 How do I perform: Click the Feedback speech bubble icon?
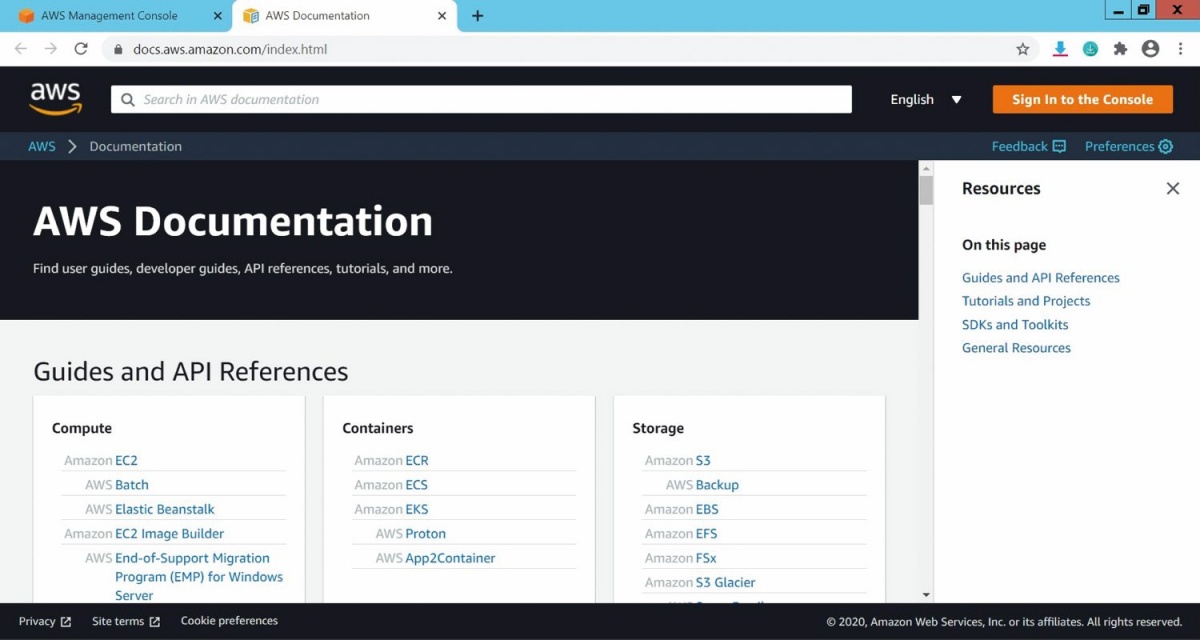point(1059,146)
